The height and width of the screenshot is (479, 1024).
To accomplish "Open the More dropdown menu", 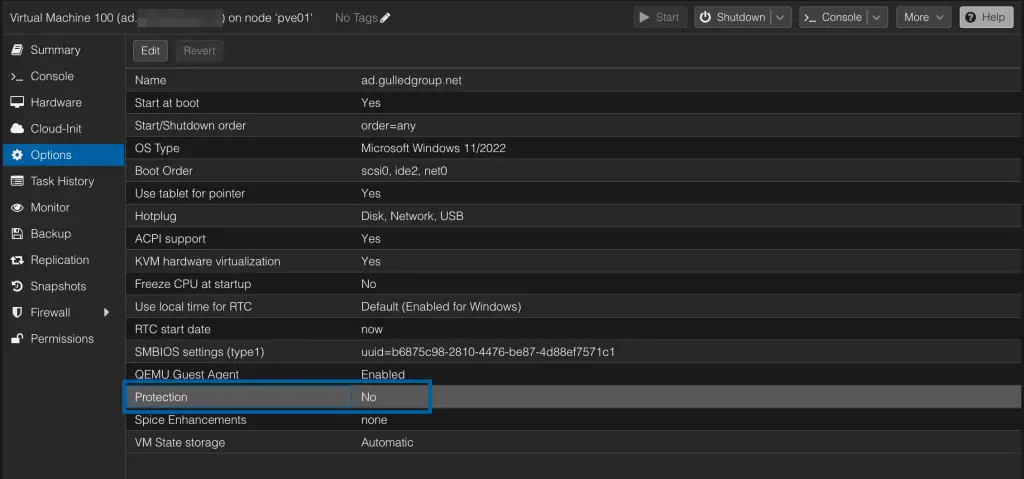I will tap(923, 18).
